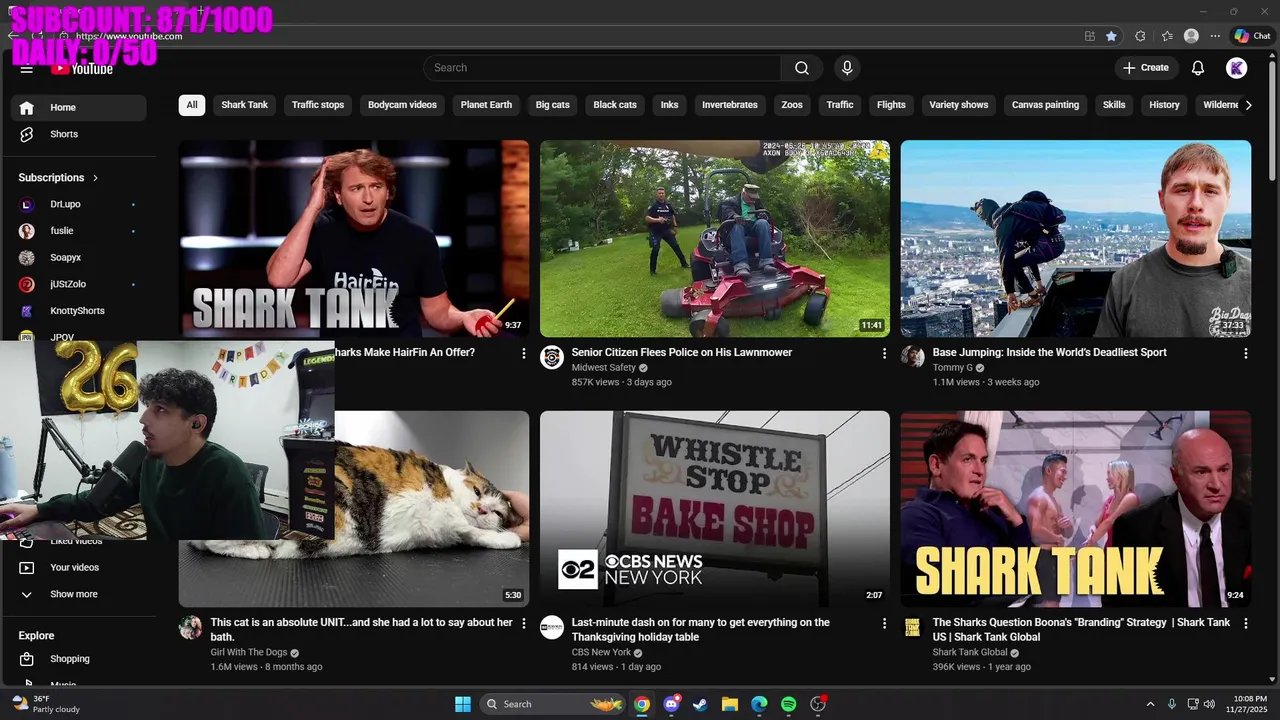Open Shorts in the sidebar

pos(79,134)
